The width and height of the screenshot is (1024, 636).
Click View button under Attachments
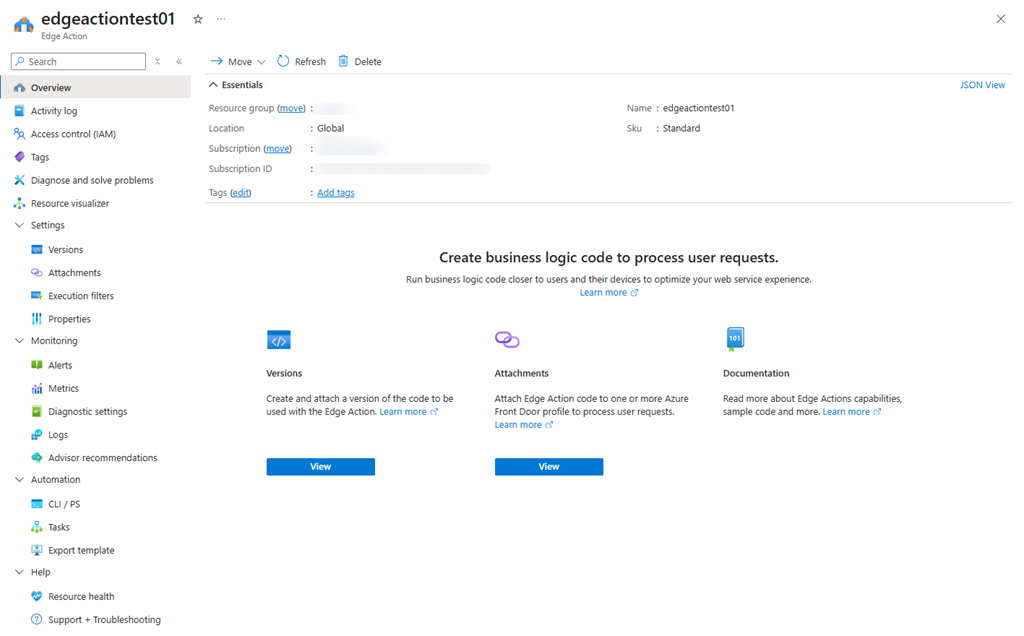pyautogui.click(x=549, y=467)
